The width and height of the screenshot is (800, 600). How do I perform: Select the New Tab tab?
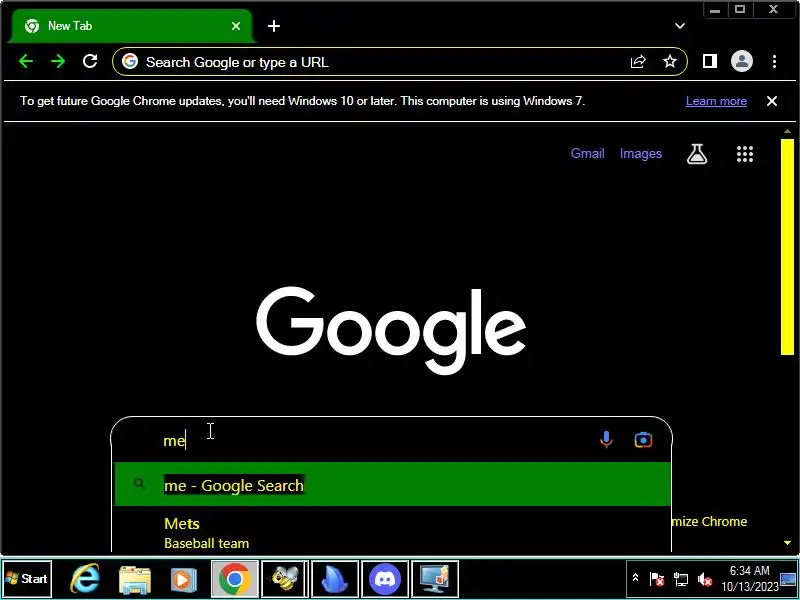click(132, 26)
